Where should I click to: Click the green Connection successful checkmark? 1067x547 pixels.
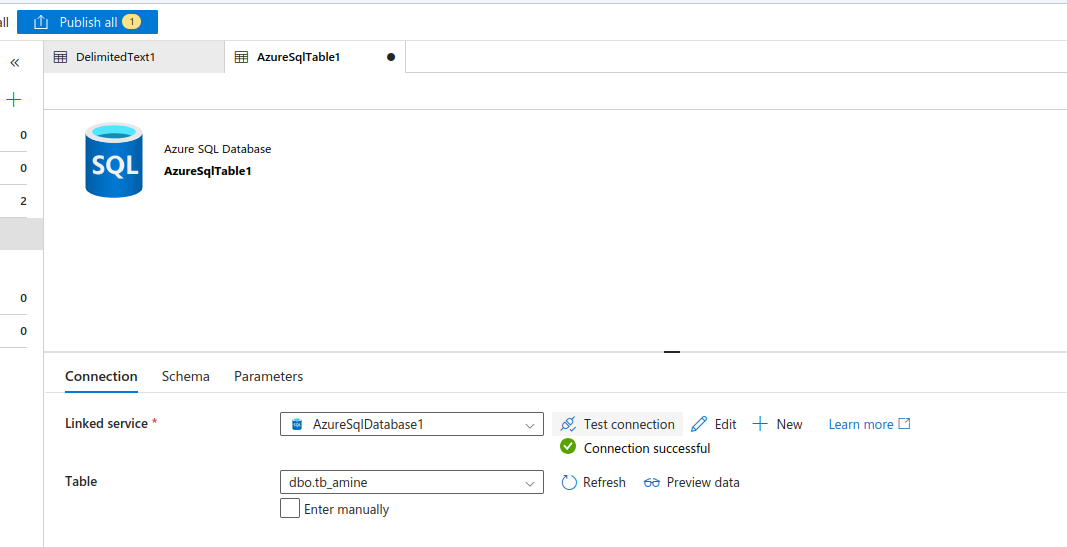pyautogui.click(x=568, y=447)
